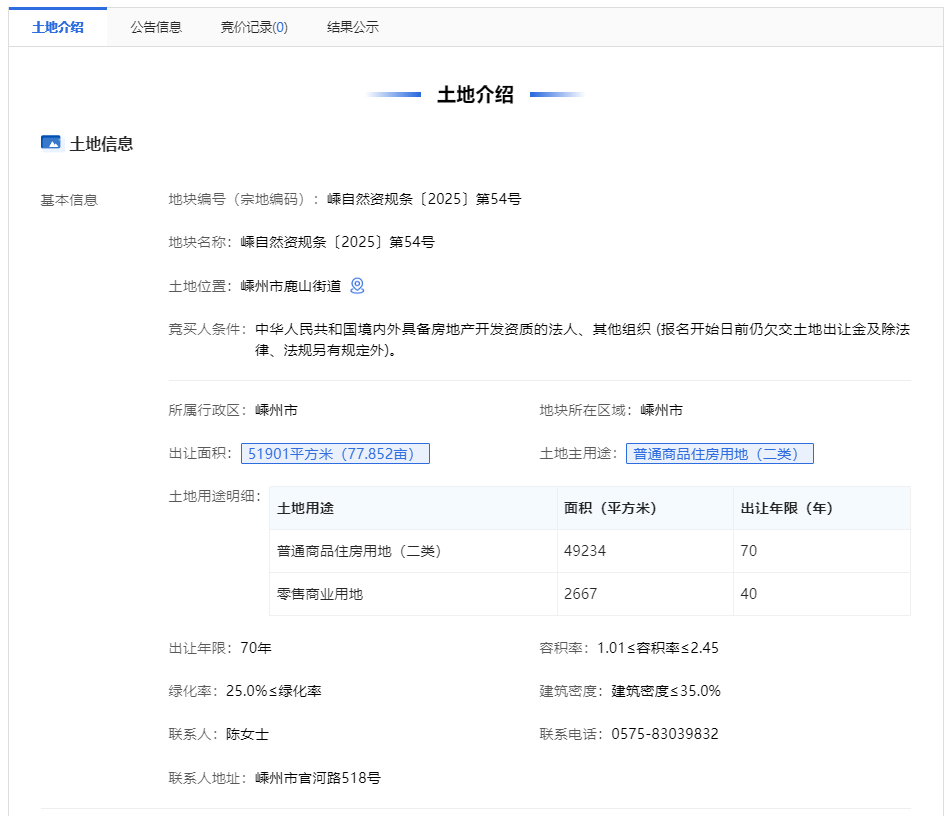951x816 pixels.
Task: Switch to the 土地介绍 tab
Action: click(x=58, y=27)
